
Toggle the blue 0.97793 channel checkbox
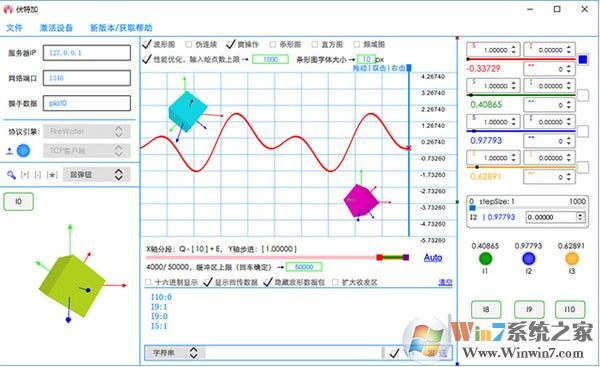click(583, 131)
